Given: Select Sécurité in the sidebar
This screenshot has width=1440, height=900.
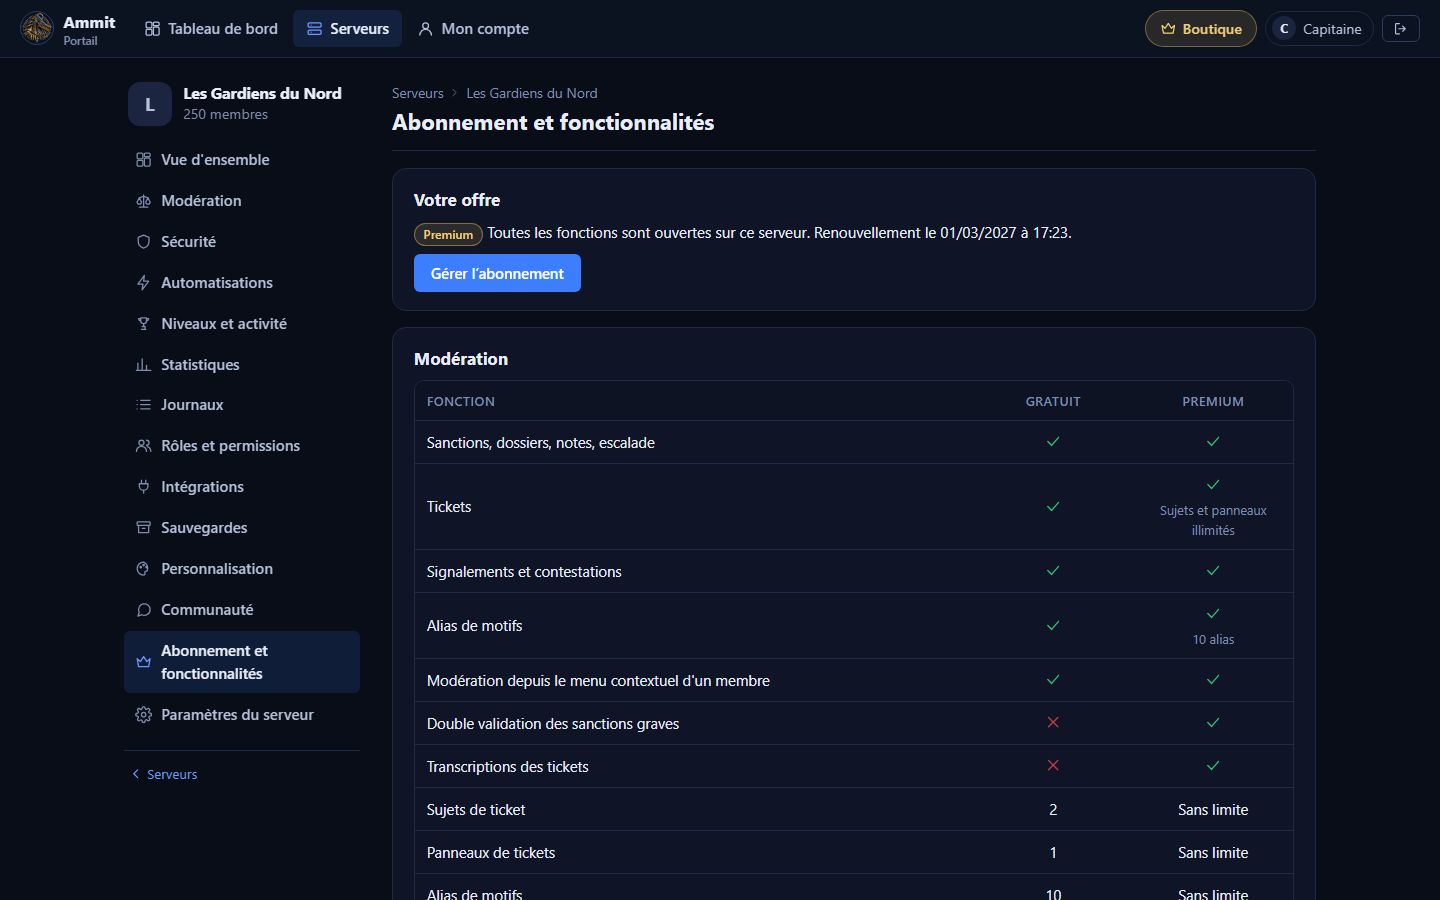Looking at the screenshot, I should [242, 242].
